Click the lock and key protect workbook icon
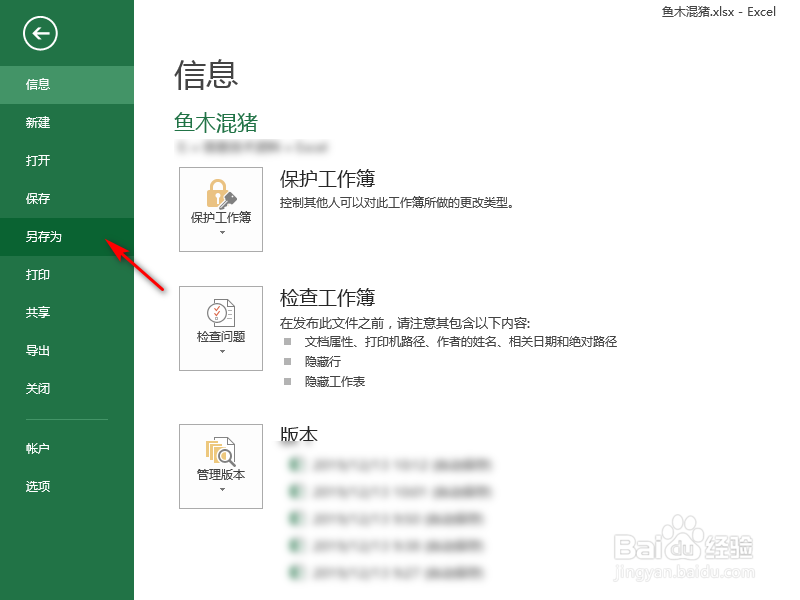Viewport: 800px width, 600px height. pos(221,194)
